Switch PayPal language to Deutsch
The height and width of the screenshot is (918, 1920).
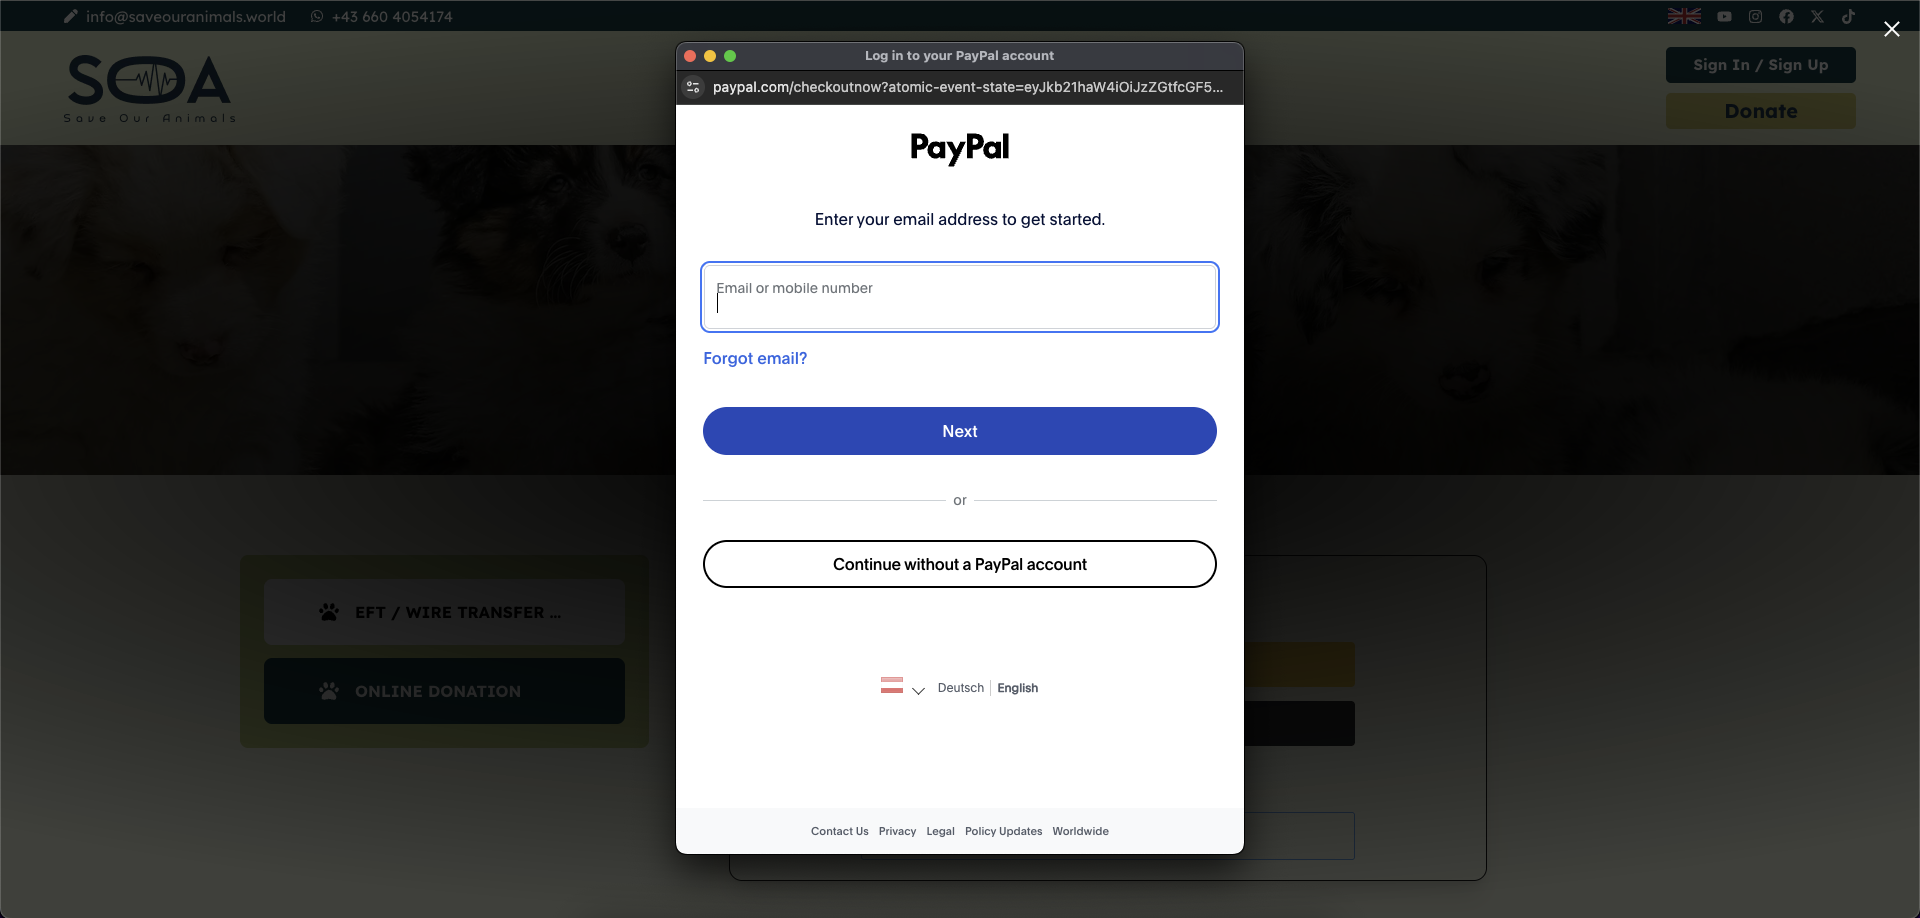click(x=961, y=688)
